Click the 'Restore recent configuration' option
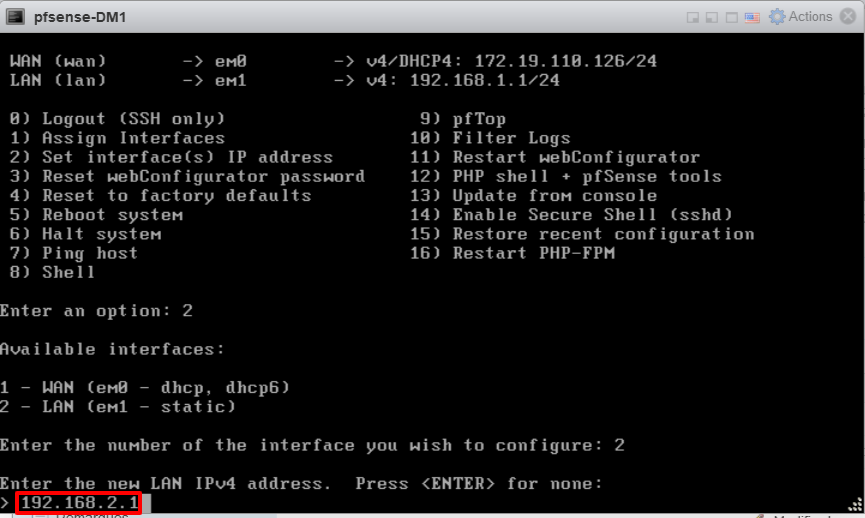Screen dimensions: 865x518 (x=603, y=234)
